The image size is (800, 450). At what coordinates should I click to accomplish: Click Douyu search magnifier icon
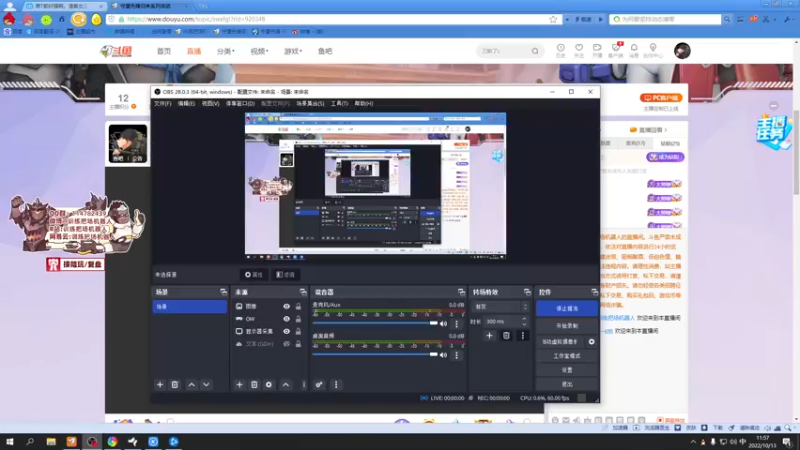pyautogui.click(x=535, y=51)
